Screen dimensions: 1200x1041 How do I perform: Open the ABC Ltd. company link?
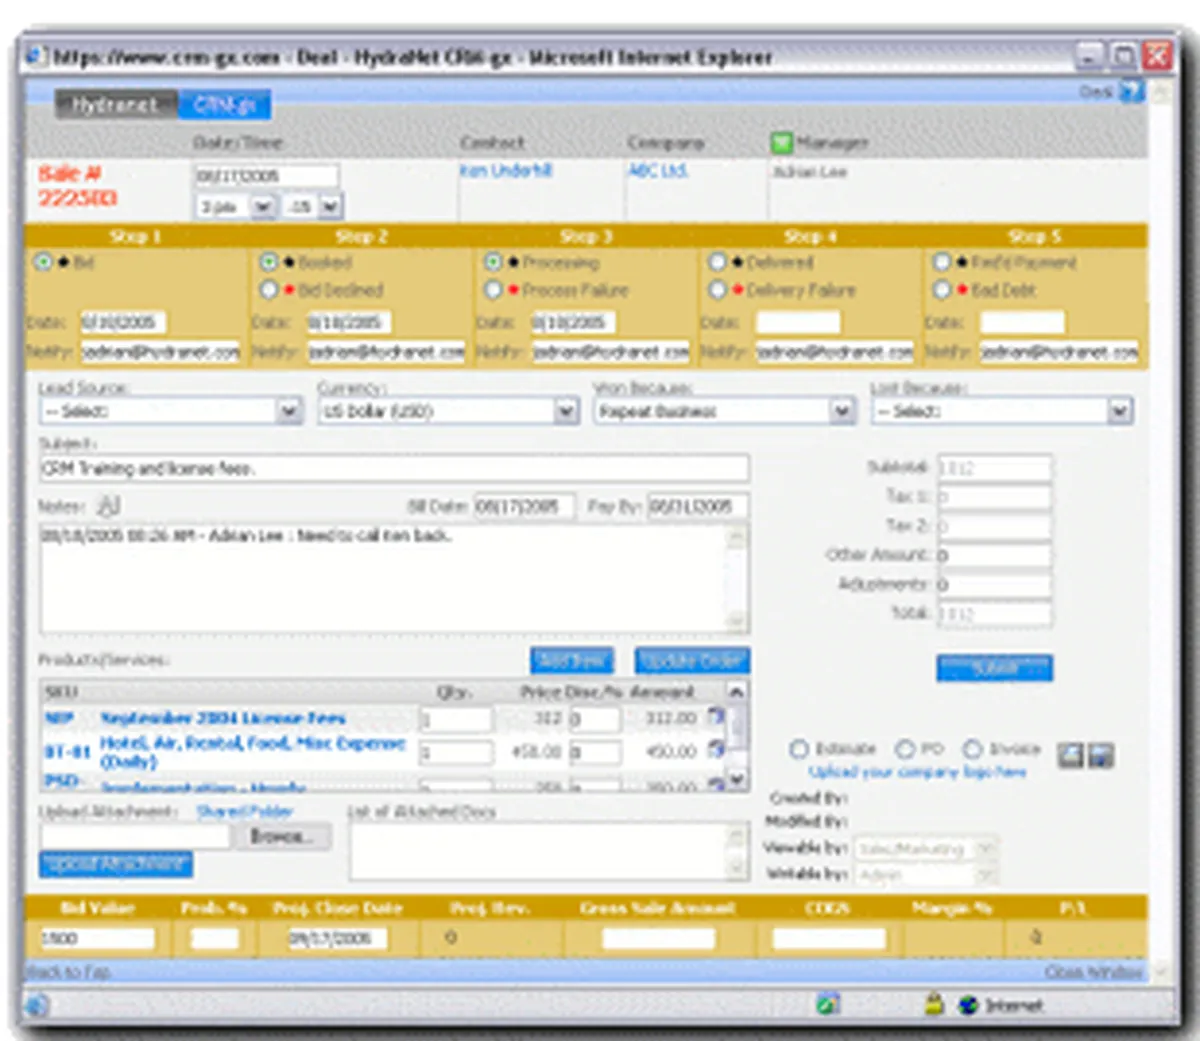pos(658,171)
